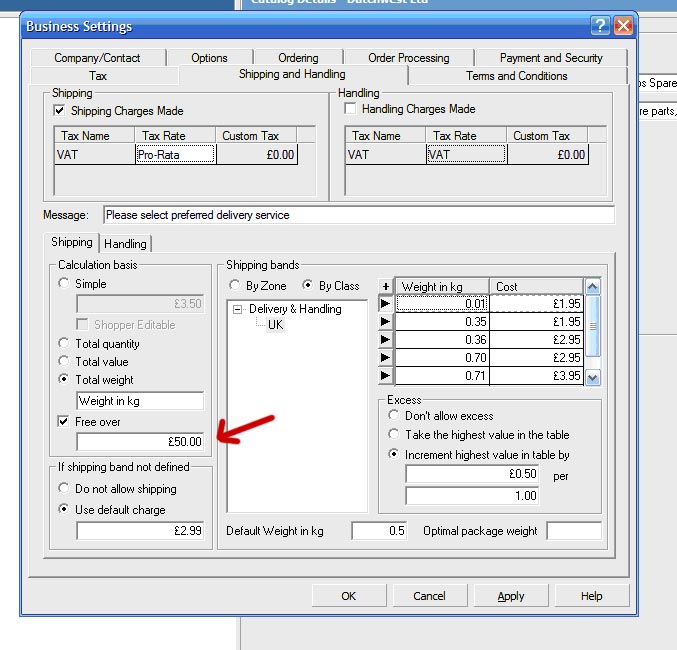Click the Free over amount field
The width and height of the screenshot is (677, 650).
coord(140,441)
